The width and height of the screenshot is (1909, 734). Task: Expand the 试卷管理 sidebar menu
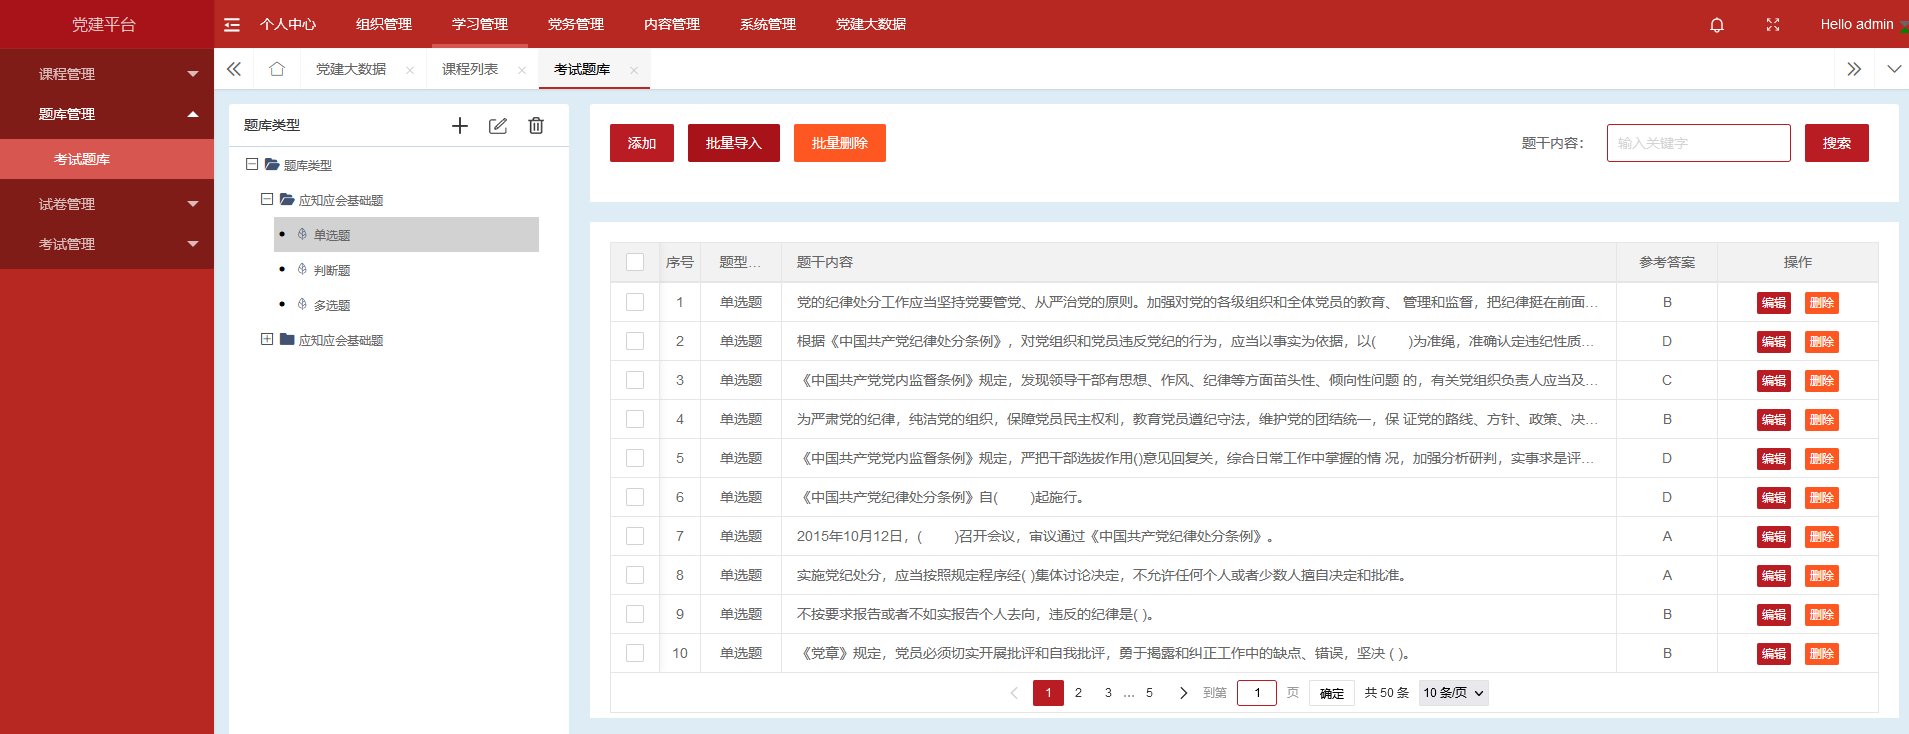click(x=107, y=204)
